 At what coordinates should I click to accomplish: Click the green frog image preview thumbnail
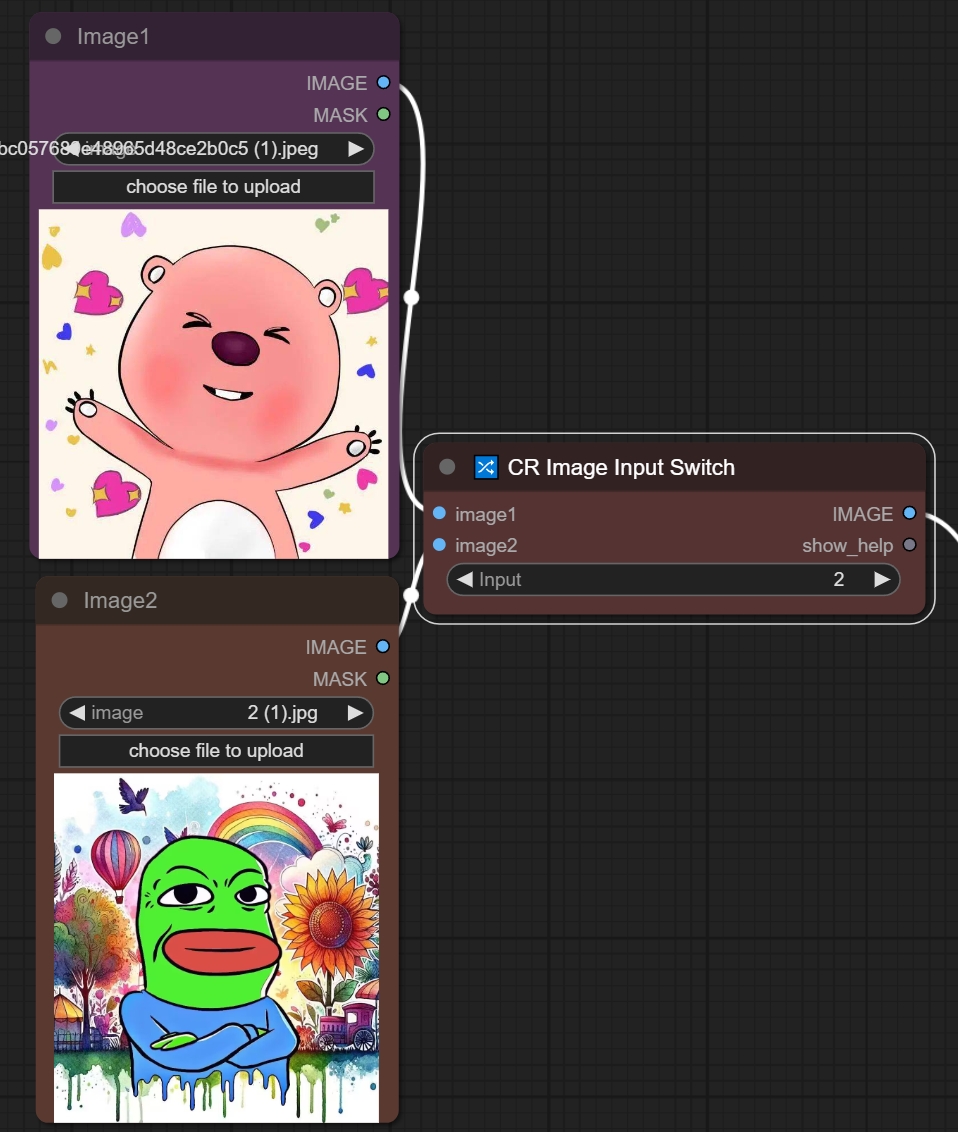click(216, 947)
